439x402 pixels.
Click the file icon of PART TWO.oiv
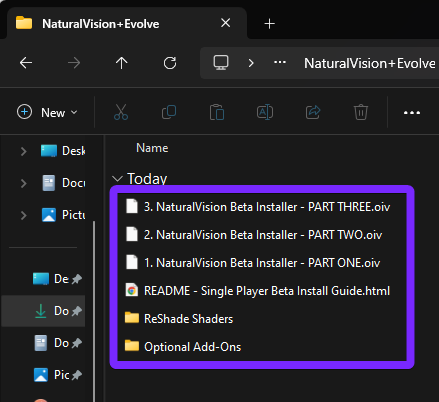tap(132, 234)
